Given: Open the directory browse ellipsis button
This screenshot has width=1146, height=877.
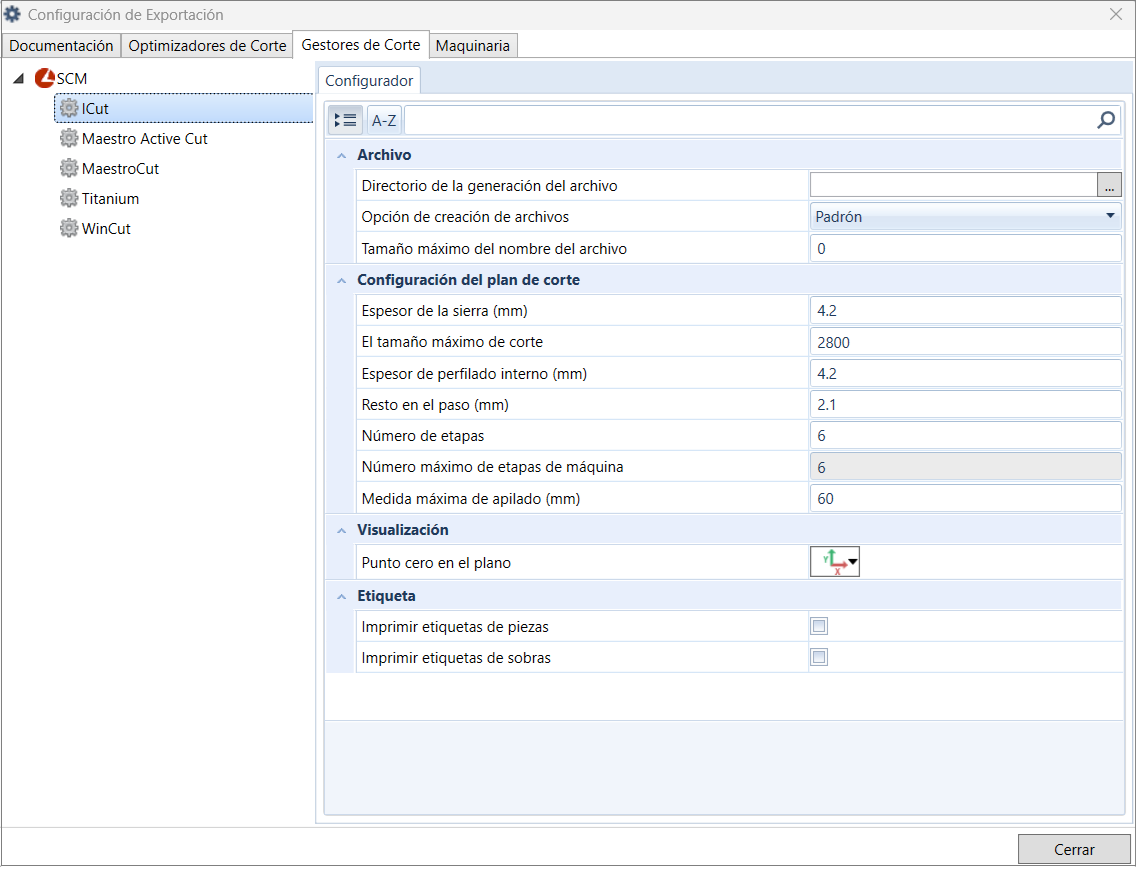Looking at the screenshot, I should click(1109, 186).
